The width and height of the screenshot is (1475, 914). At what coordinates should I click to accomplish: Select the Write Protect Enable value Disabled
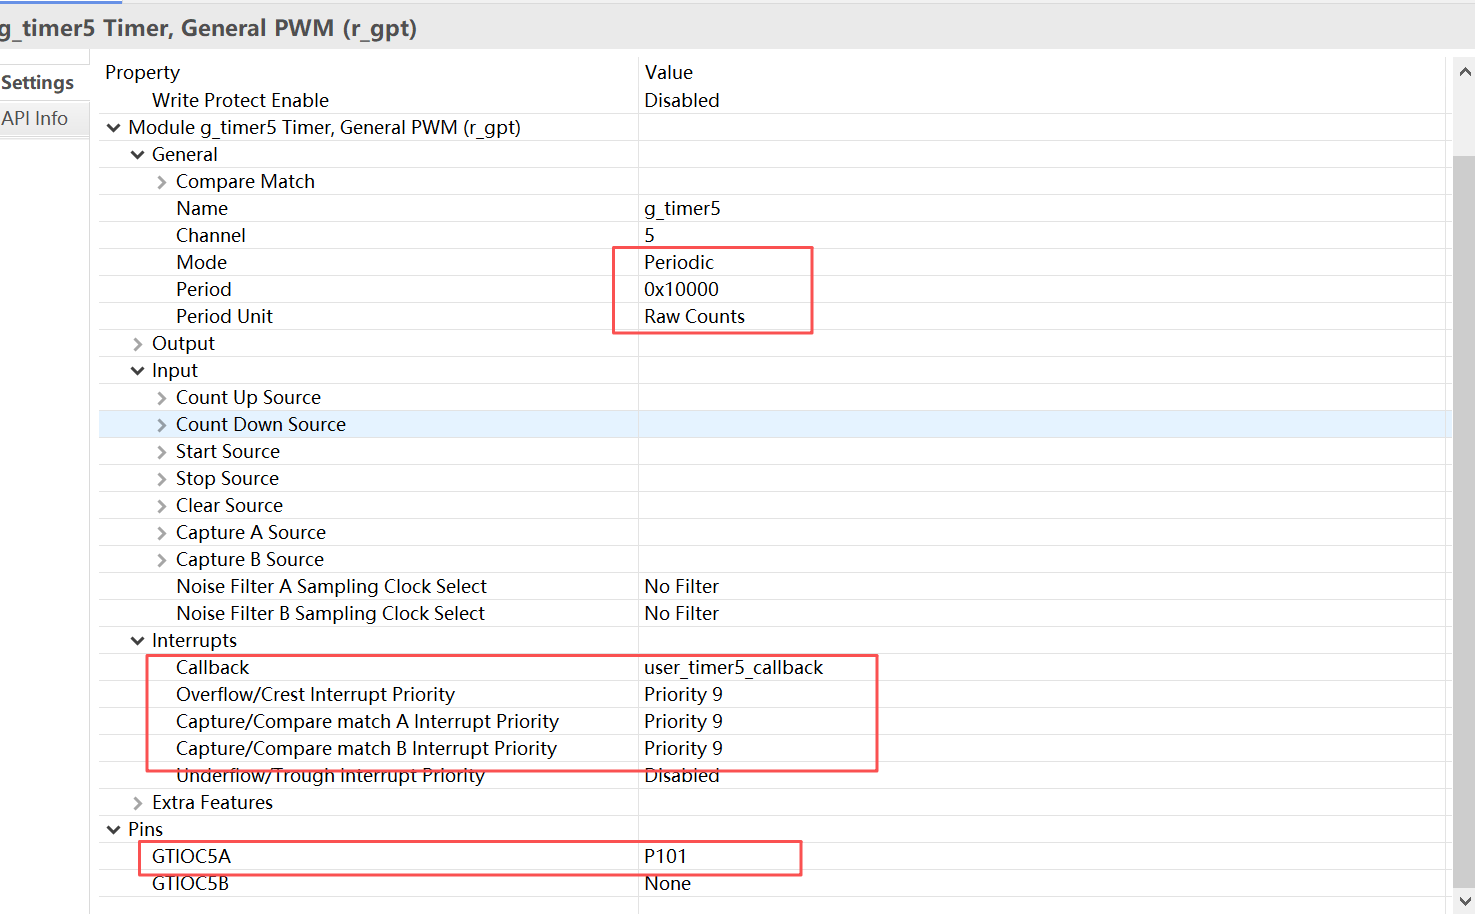click(x=682, y=100)
